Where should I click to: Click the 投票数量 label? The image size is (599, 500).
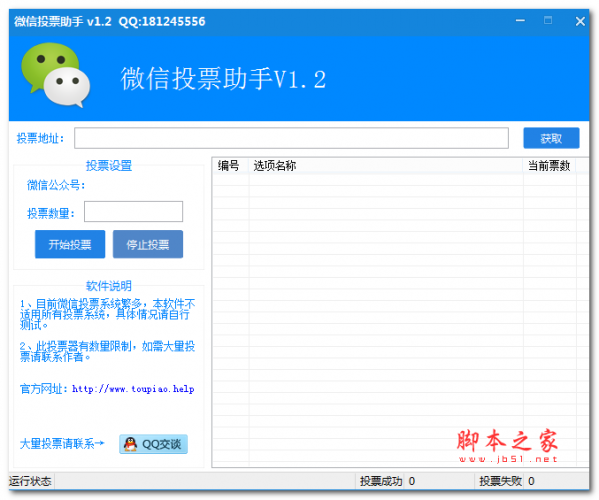[50, 213]
